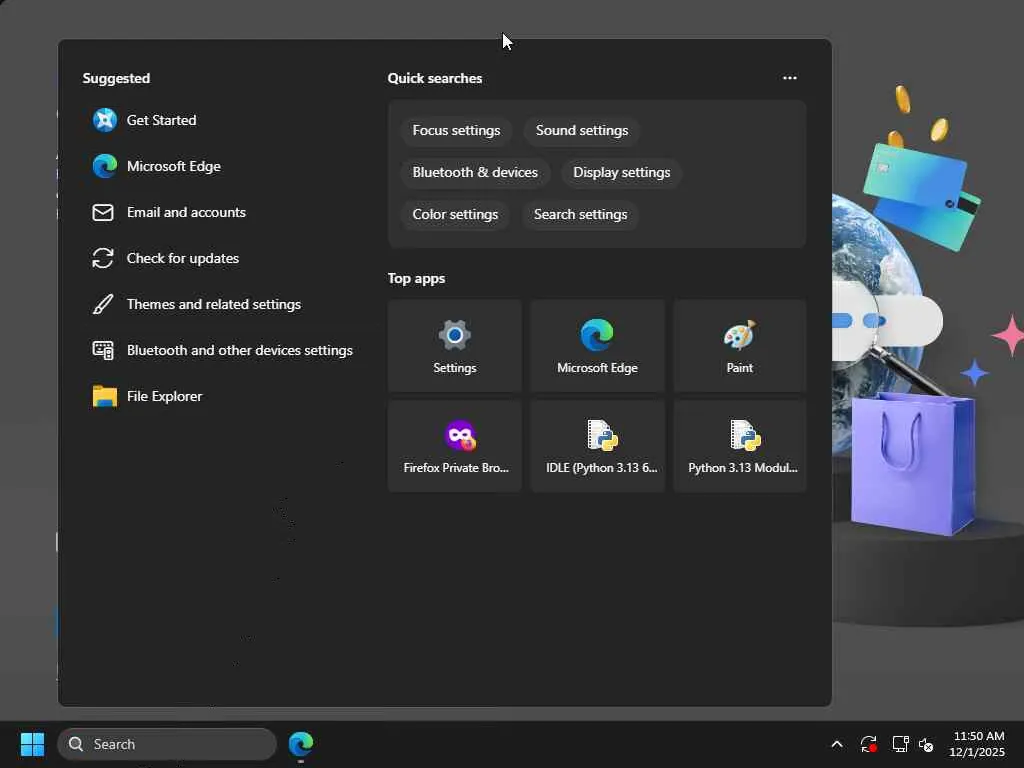Open the Settings top app tile
1024x768 pixels.
point(455,346)
